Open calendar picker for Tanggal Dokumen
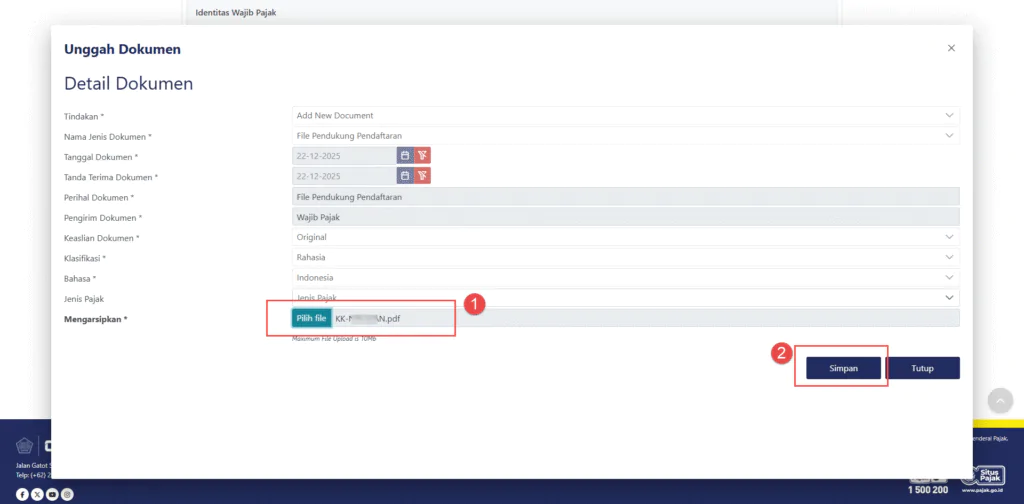The image size is (1024, 504). 405,156
